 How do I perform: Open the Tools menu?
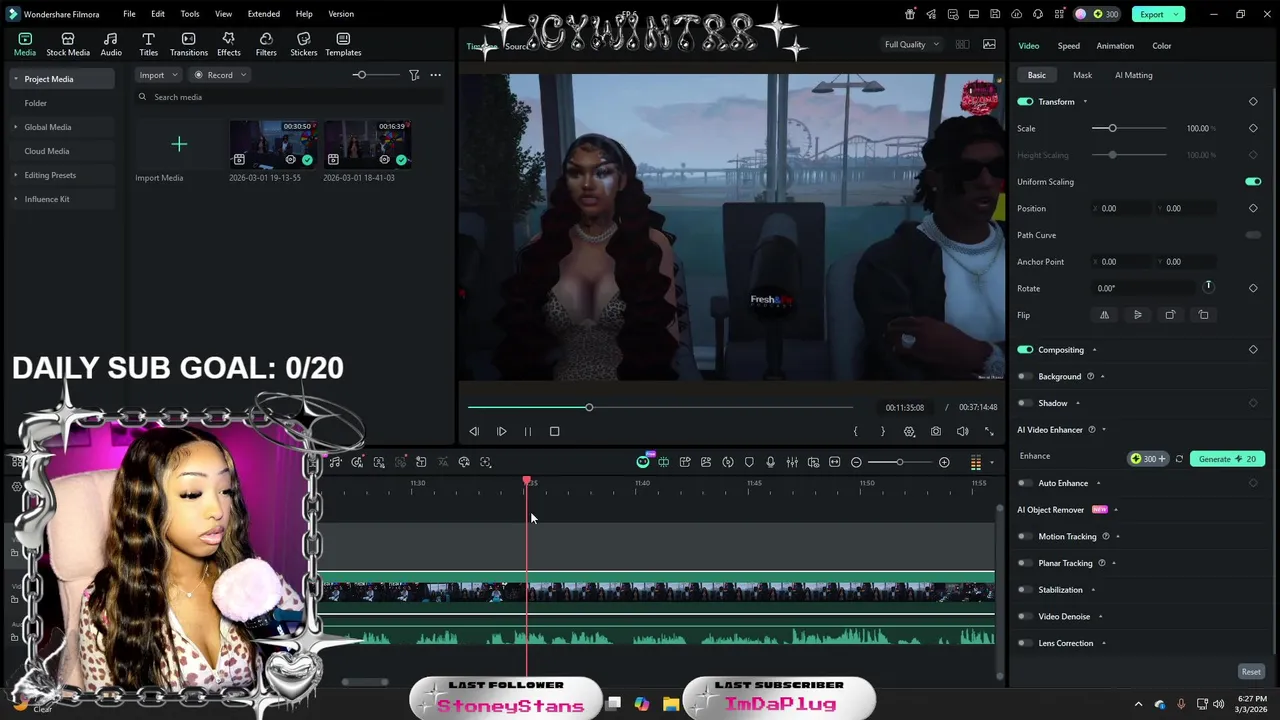(x=190, y=14)
